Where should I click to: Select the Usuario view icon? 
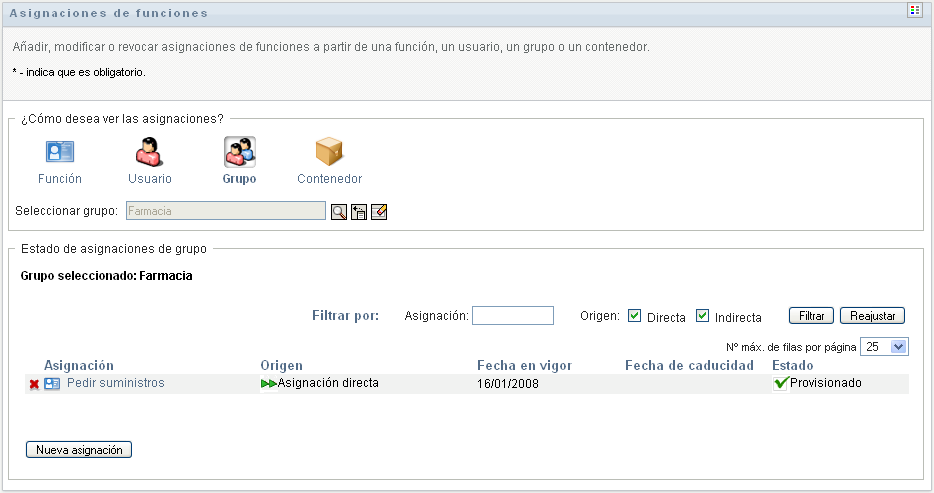(149, 152)
